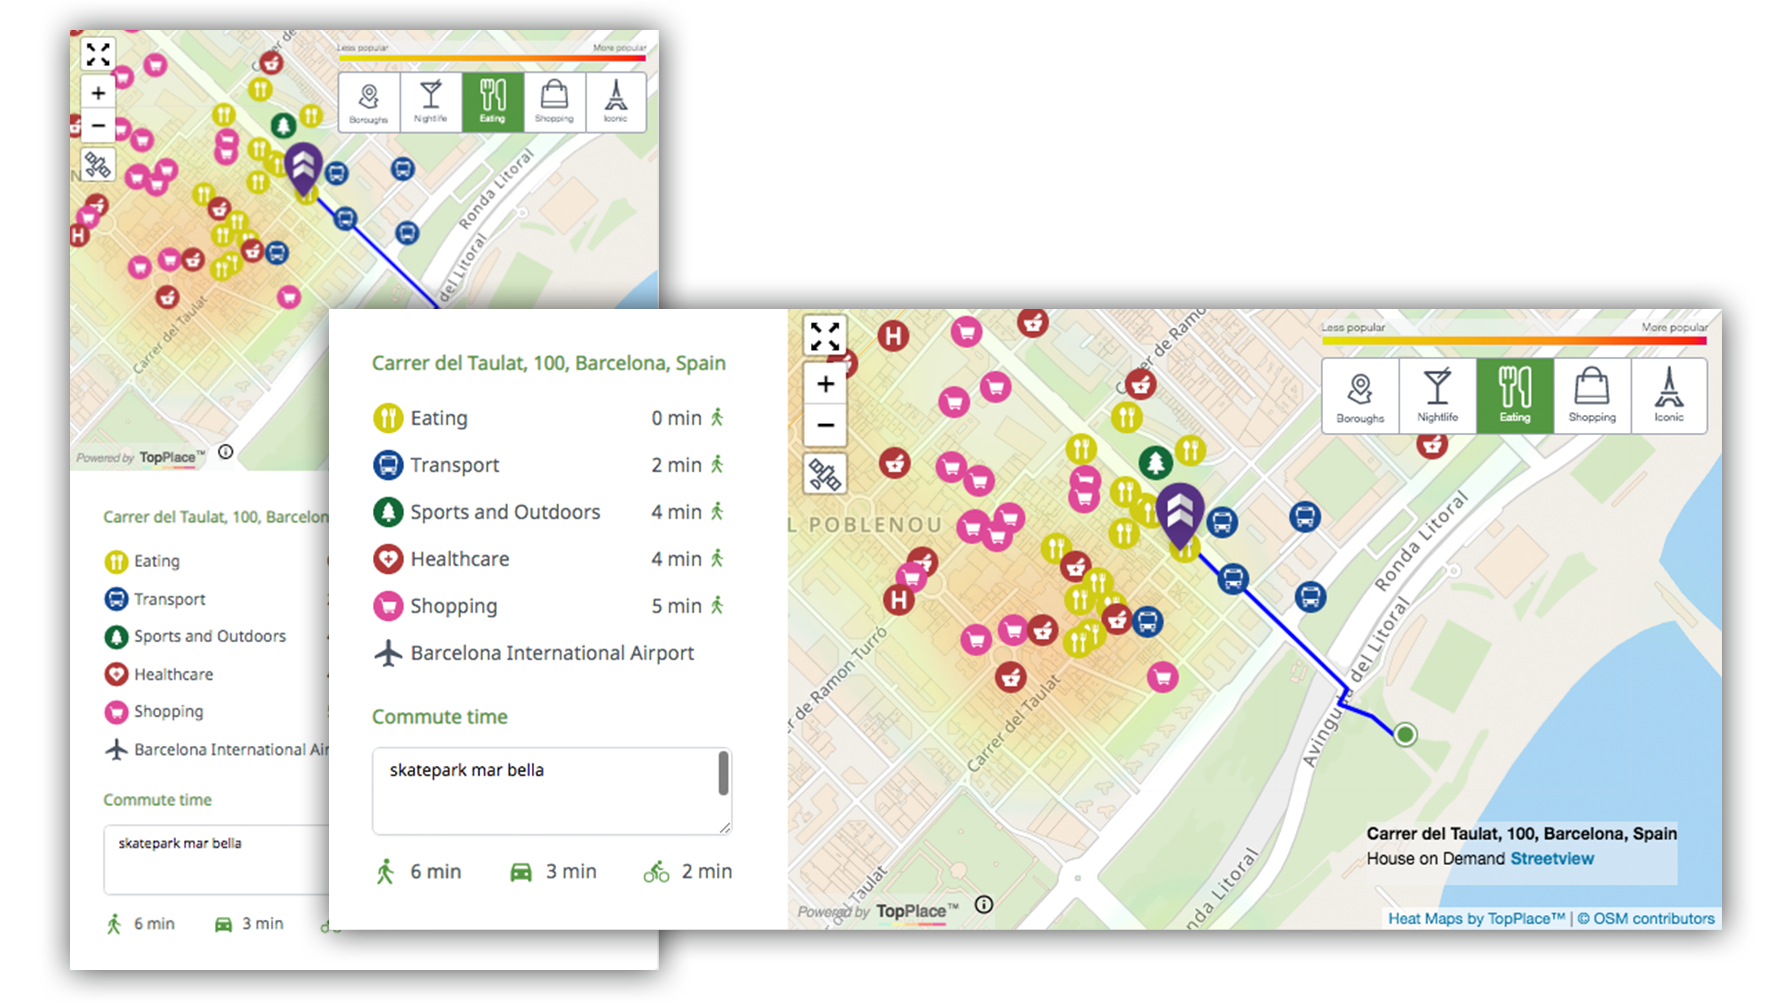Select the Iconic layer on large map
This screenshot has width=1766, height=1004.
click(x=1668, y=396)
